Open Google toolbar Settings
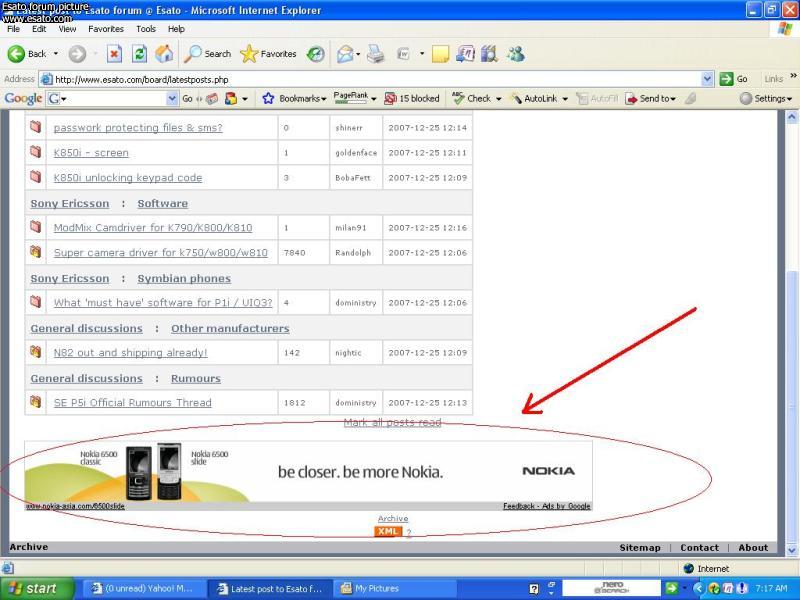 [766, 98]
